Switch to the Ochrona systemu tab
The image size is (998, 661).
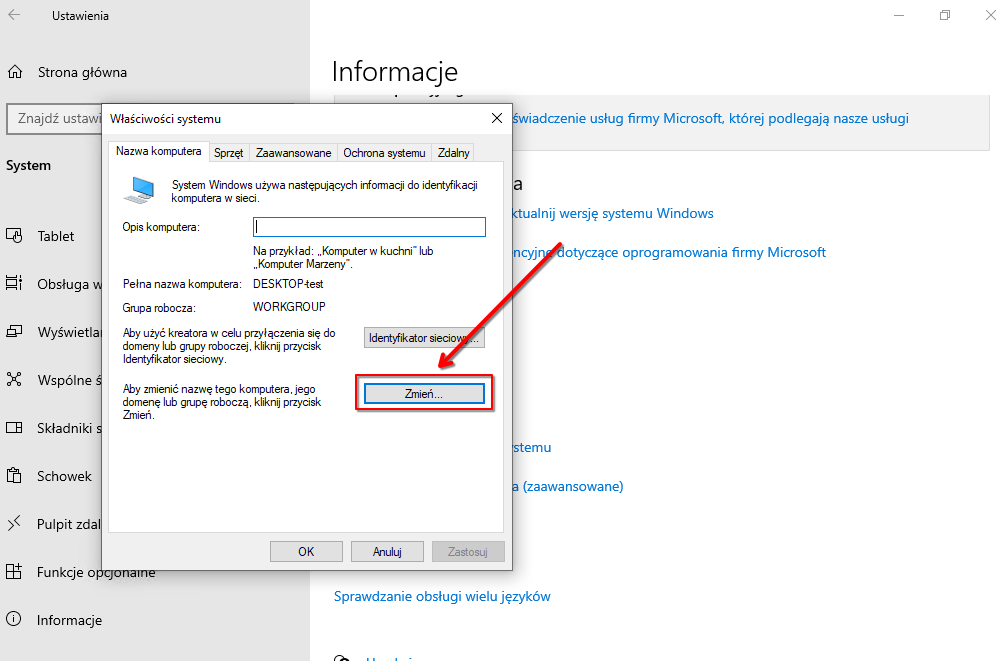[384, 153]
